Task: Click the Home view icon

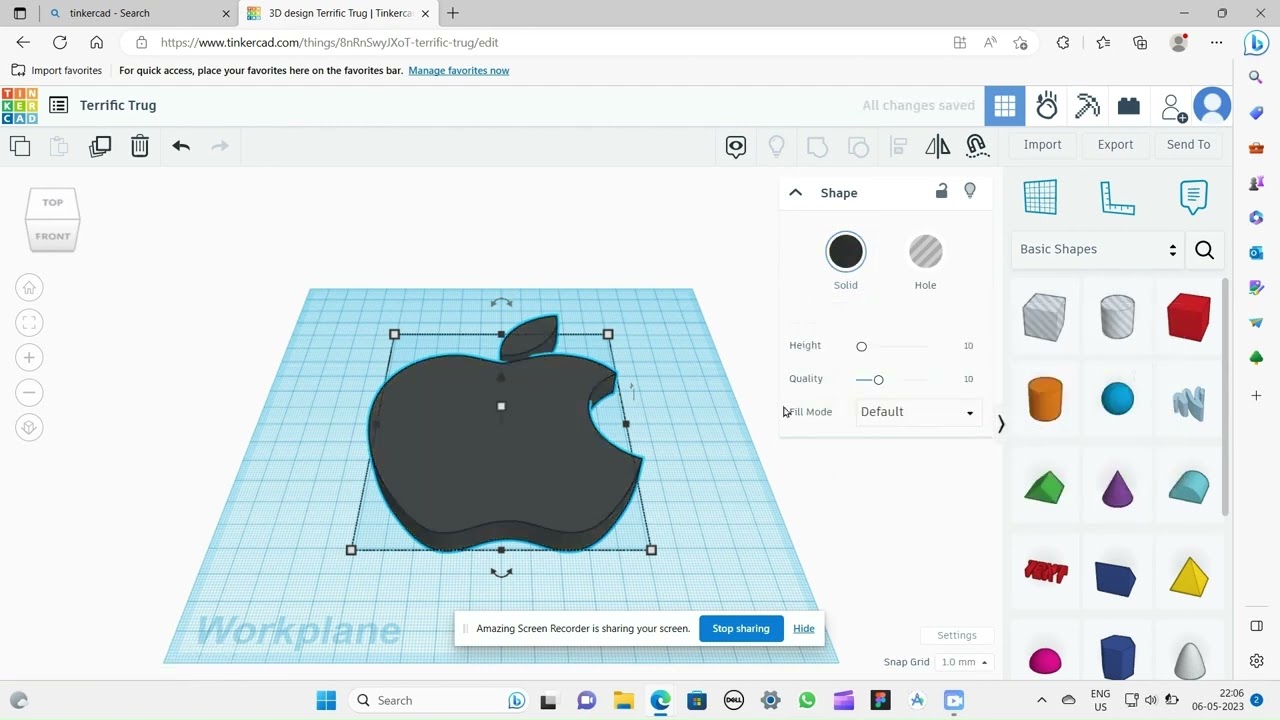Action: (x=29, y=288)
